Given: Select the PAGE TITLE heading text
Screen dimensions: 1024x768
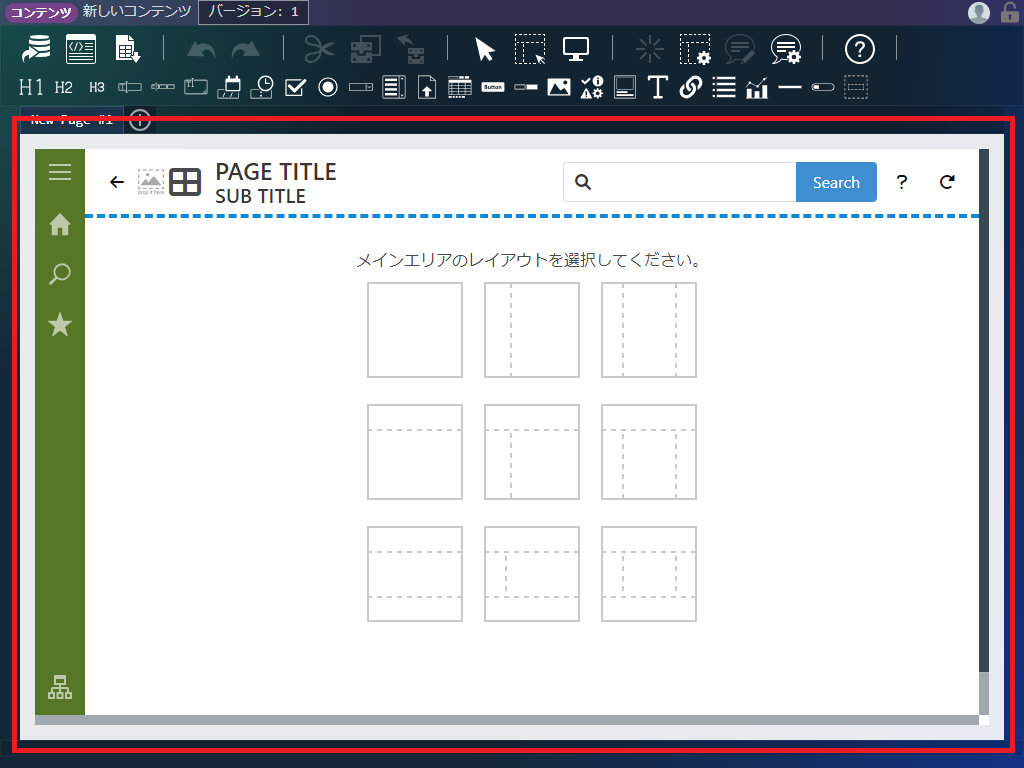Looking at the screenshot, I should [276, 172].
